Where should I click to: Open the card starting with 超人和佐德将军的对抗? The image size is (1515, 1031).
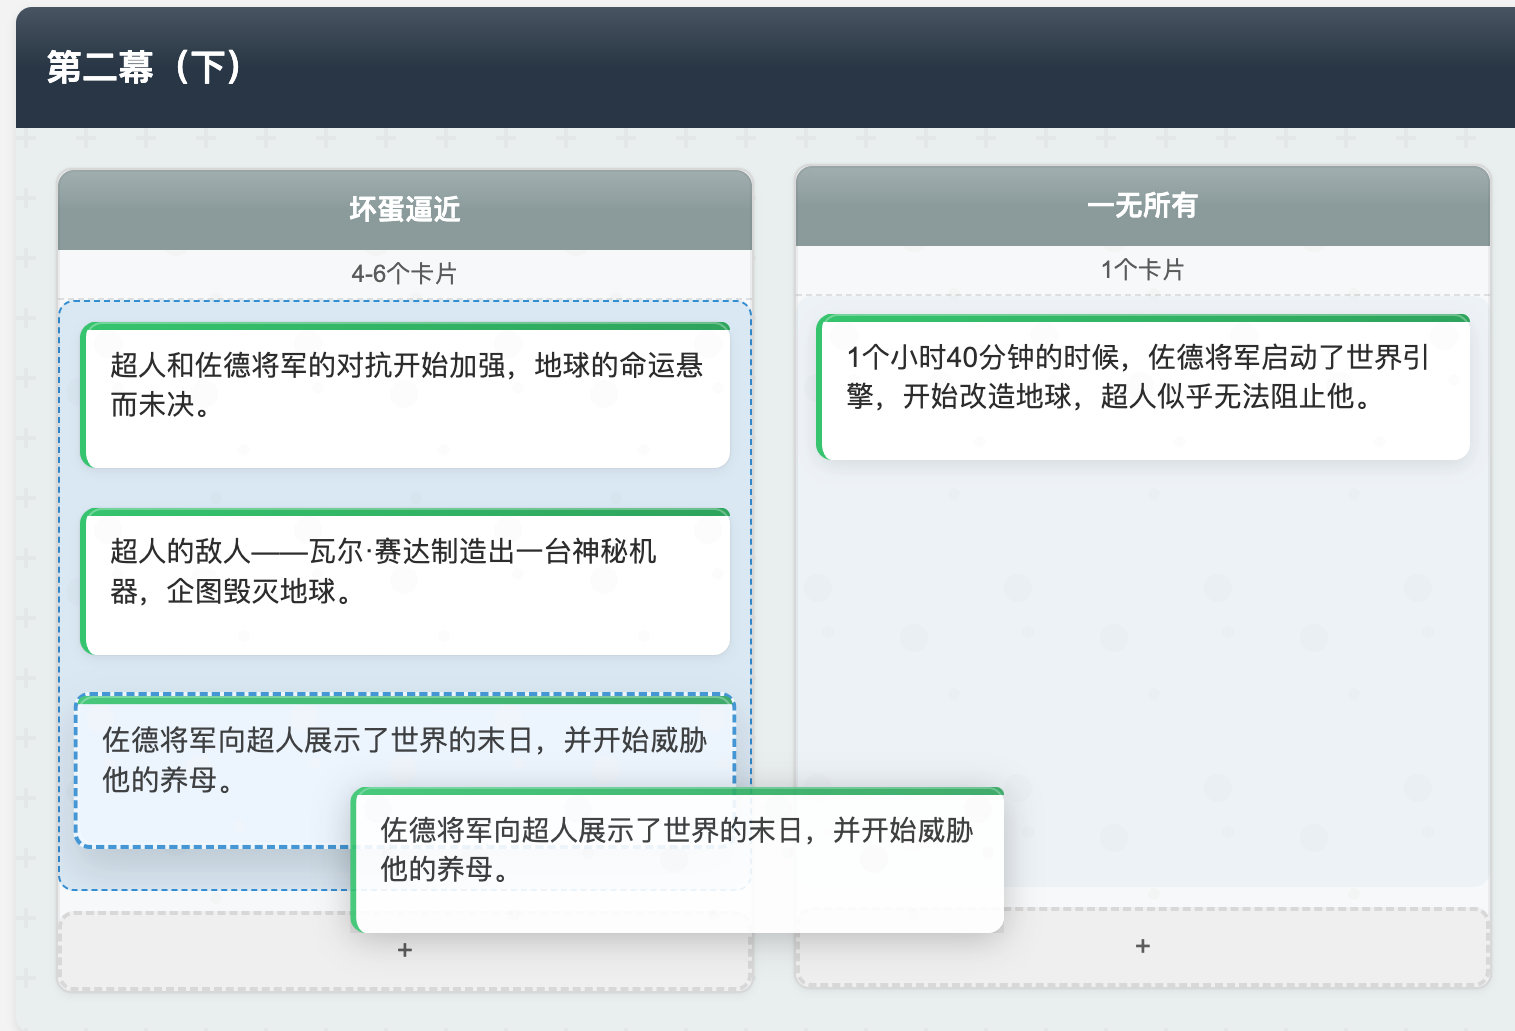point(405,393)
